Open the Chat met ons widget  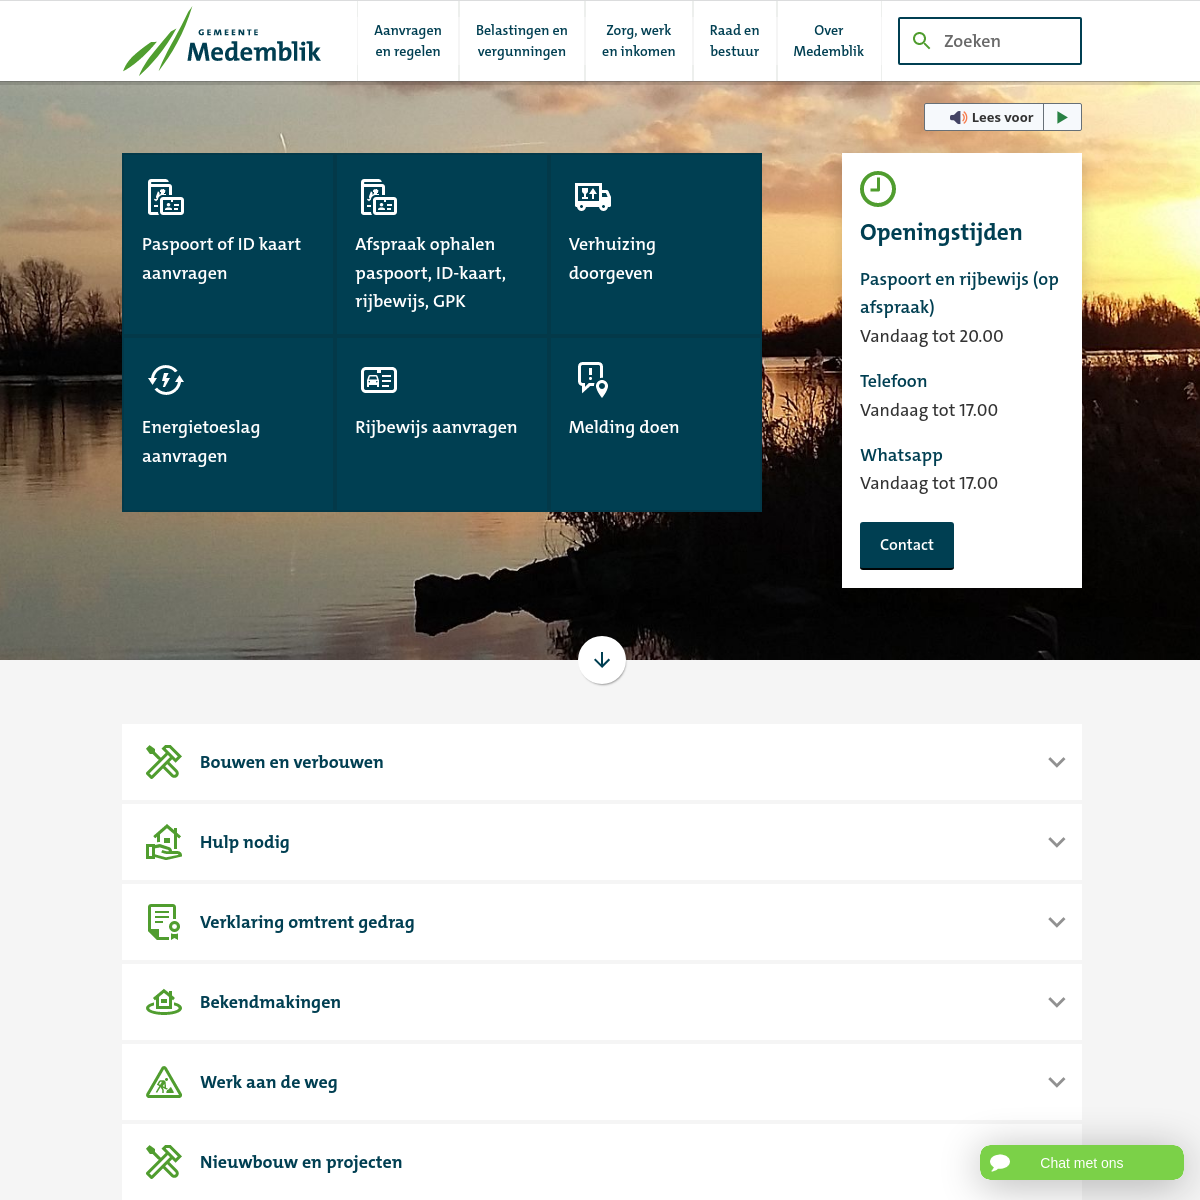coord(1082,1163)
